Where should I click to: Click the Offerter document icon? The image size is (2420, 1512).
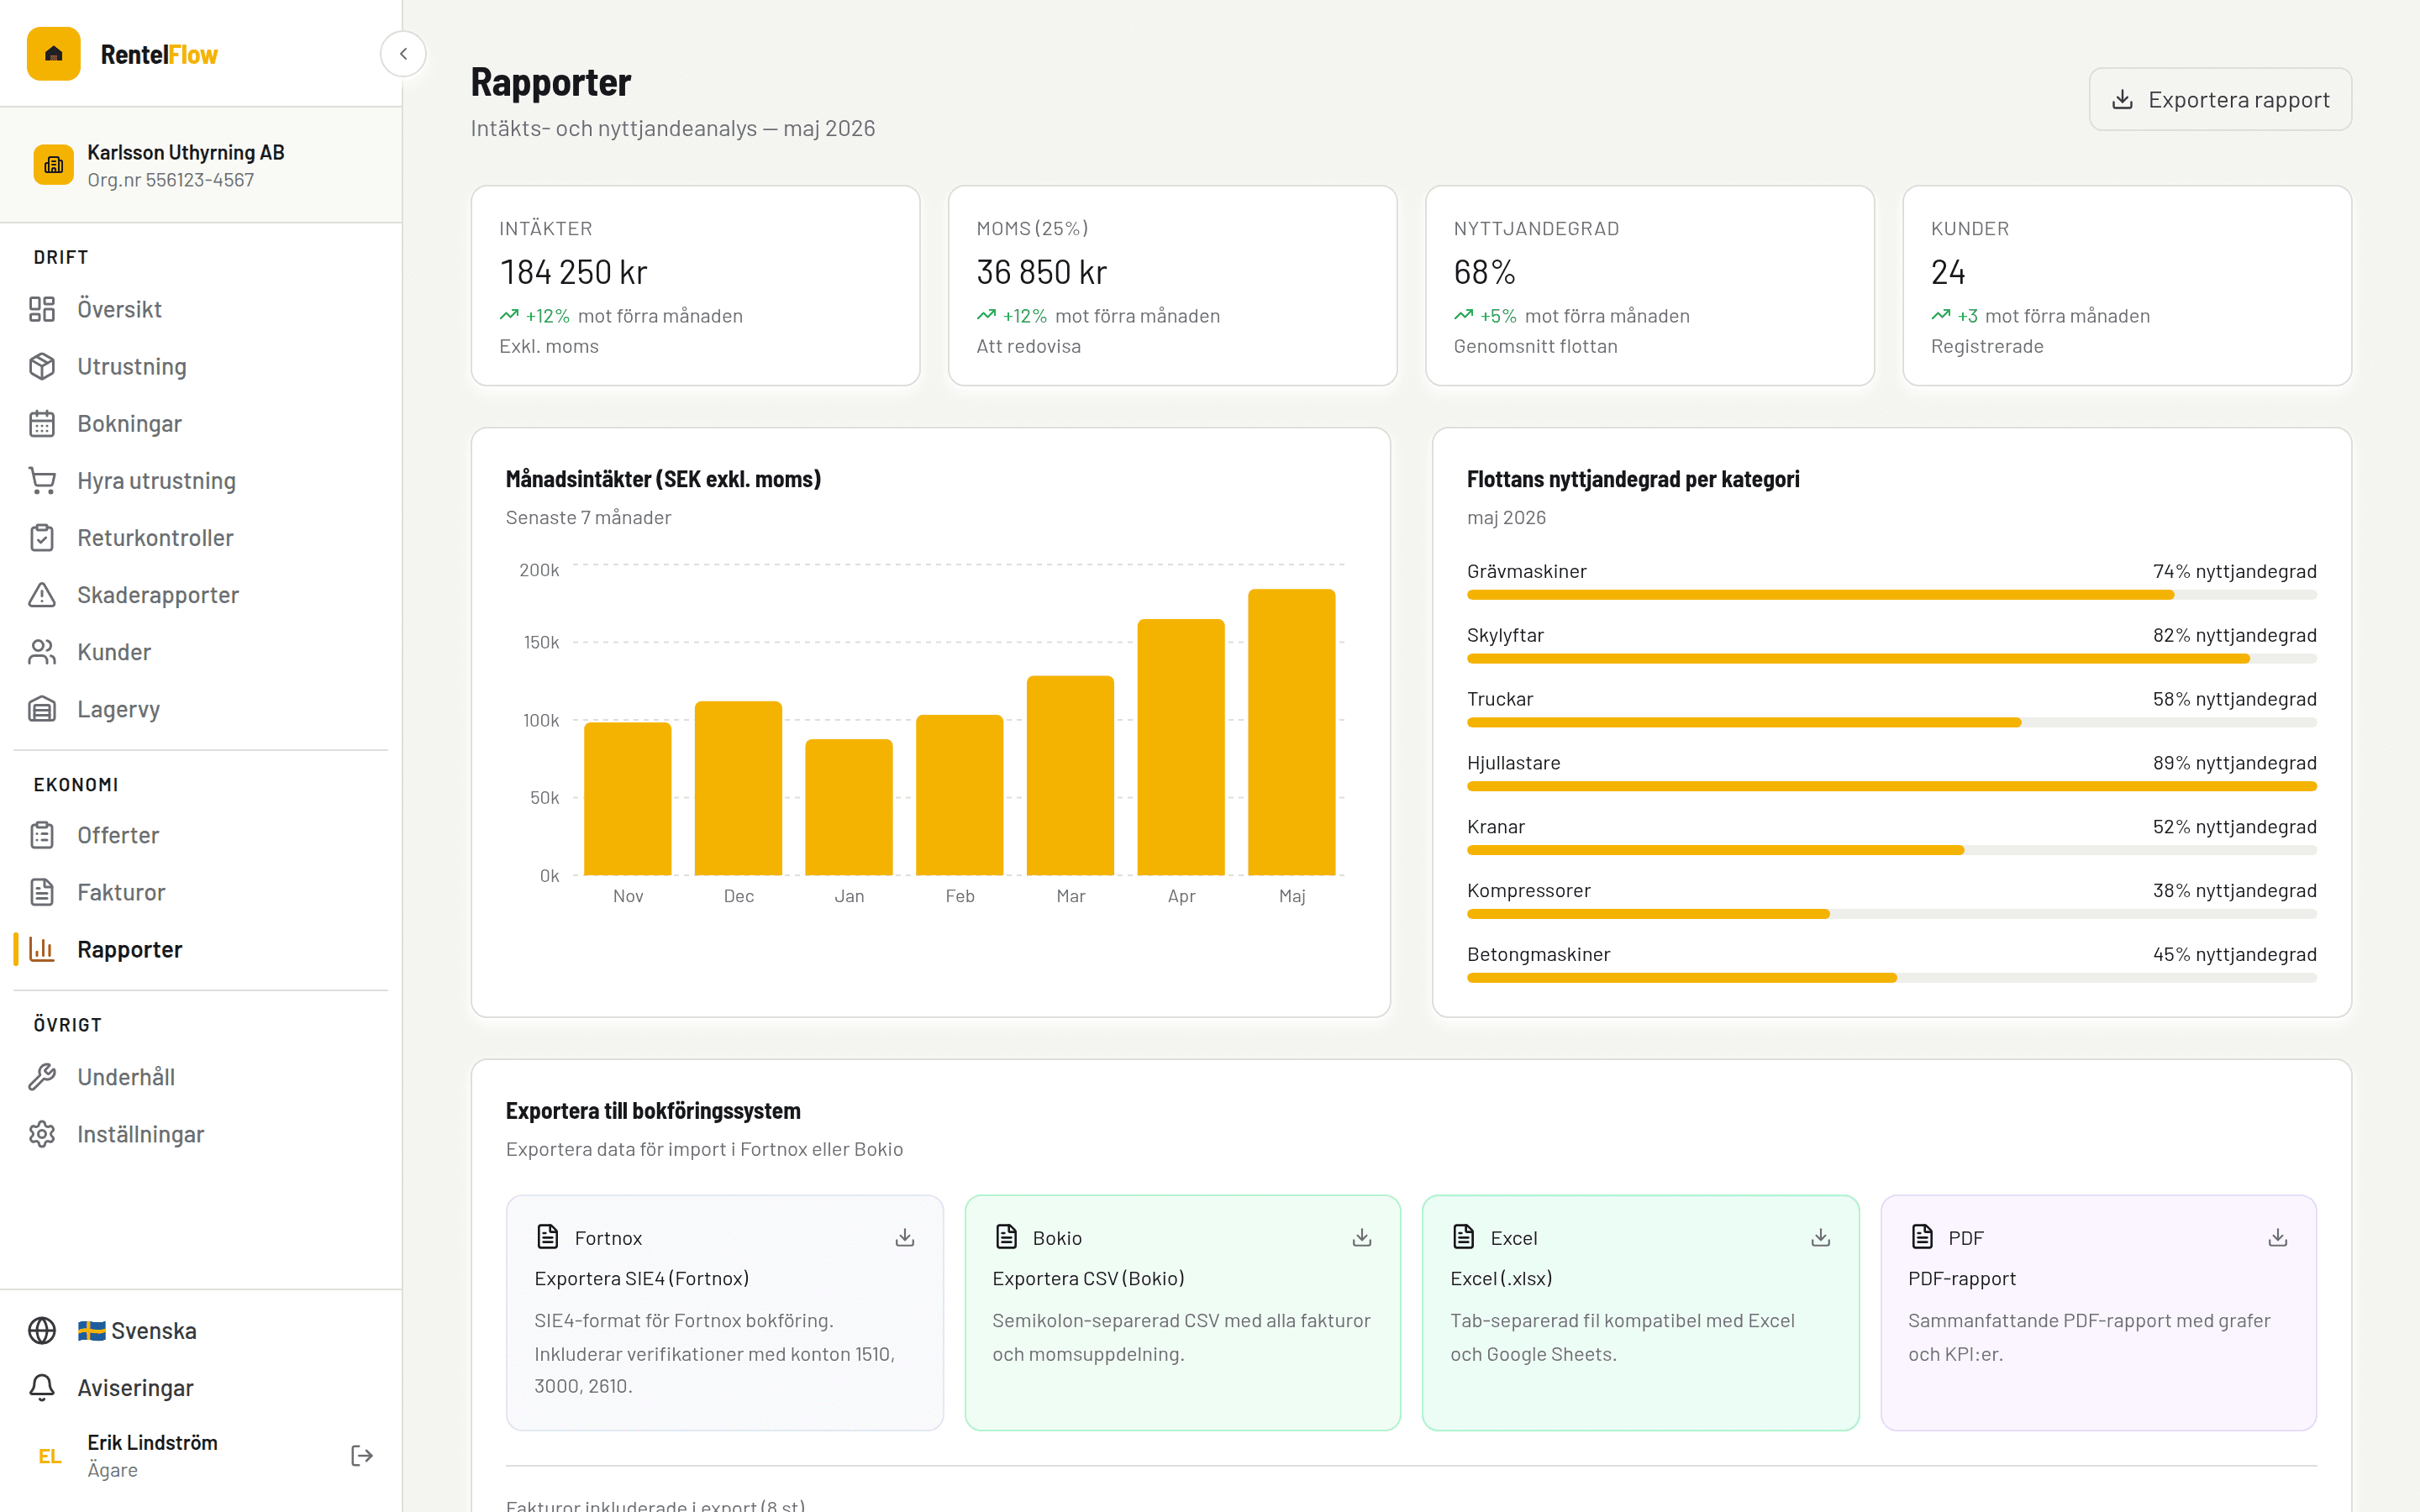[42, 834]
